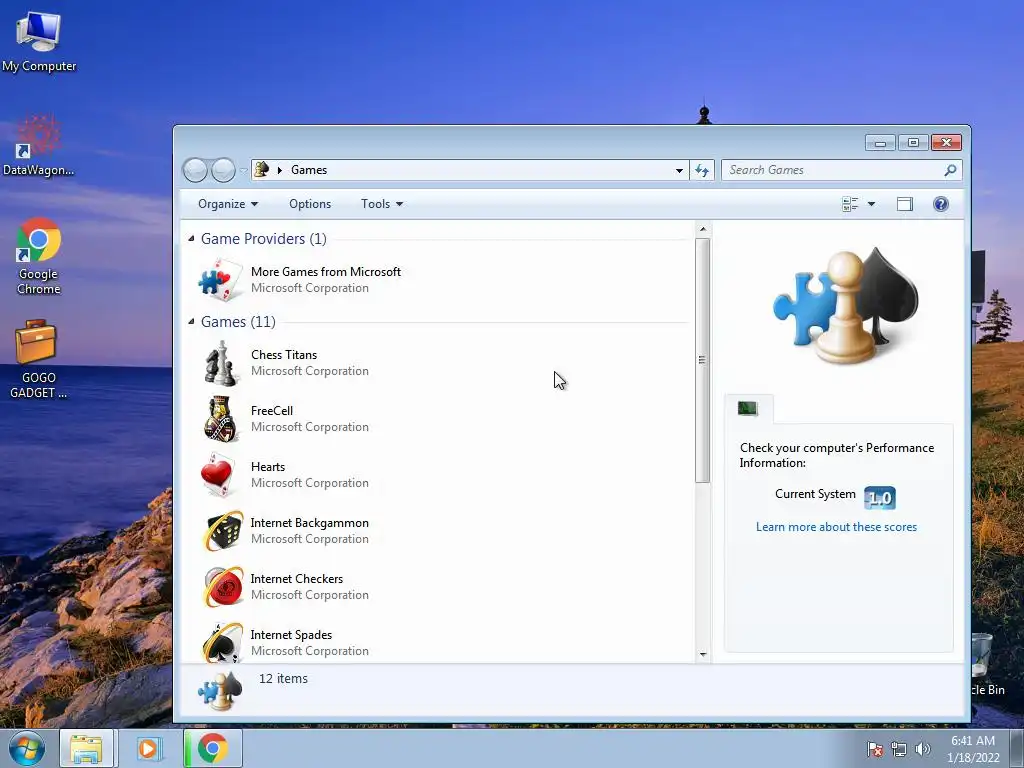Open the view options dropdown arrow
This screenshot has width=1024, height=768.
coord(871,204)
